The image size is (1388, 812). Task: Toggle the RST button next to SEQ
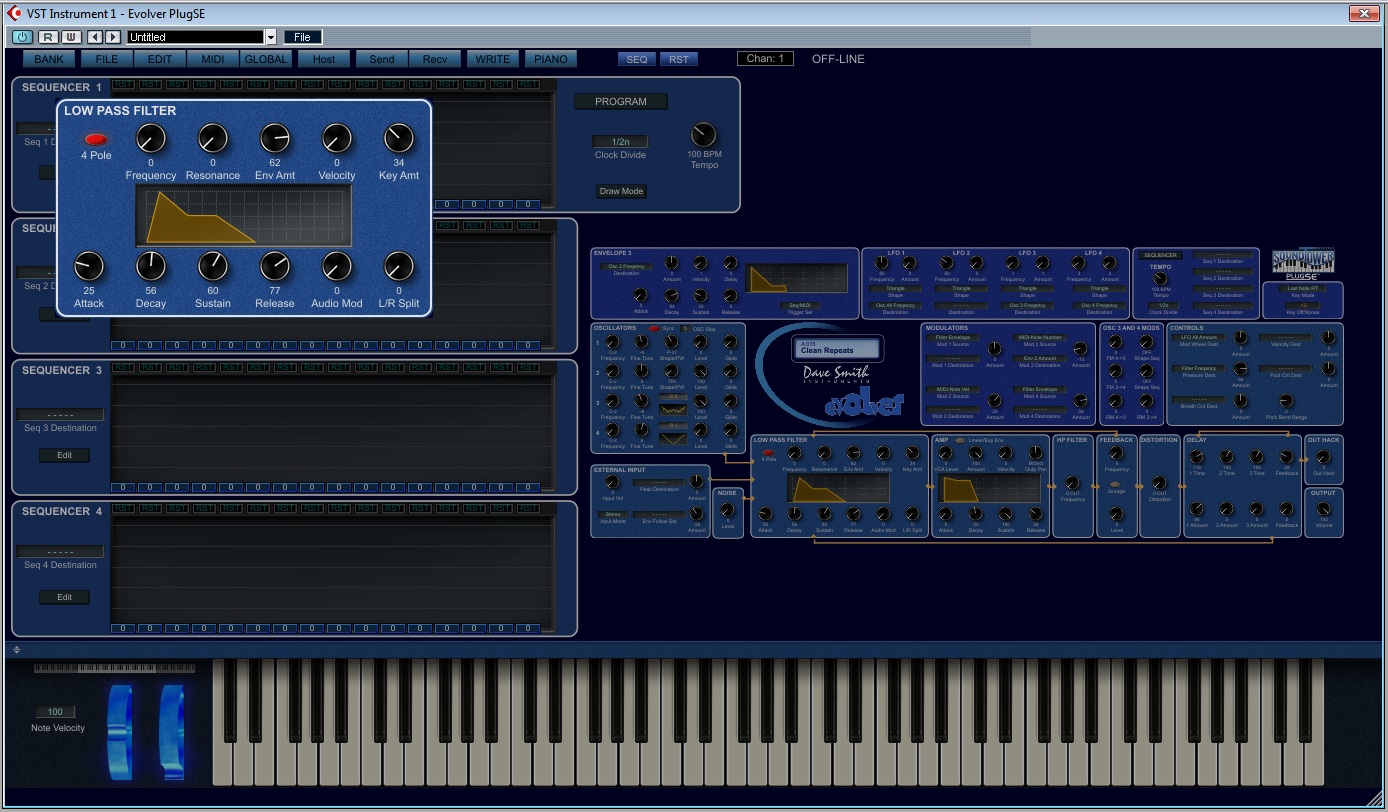pyautogui.click(x=679, y=59)
